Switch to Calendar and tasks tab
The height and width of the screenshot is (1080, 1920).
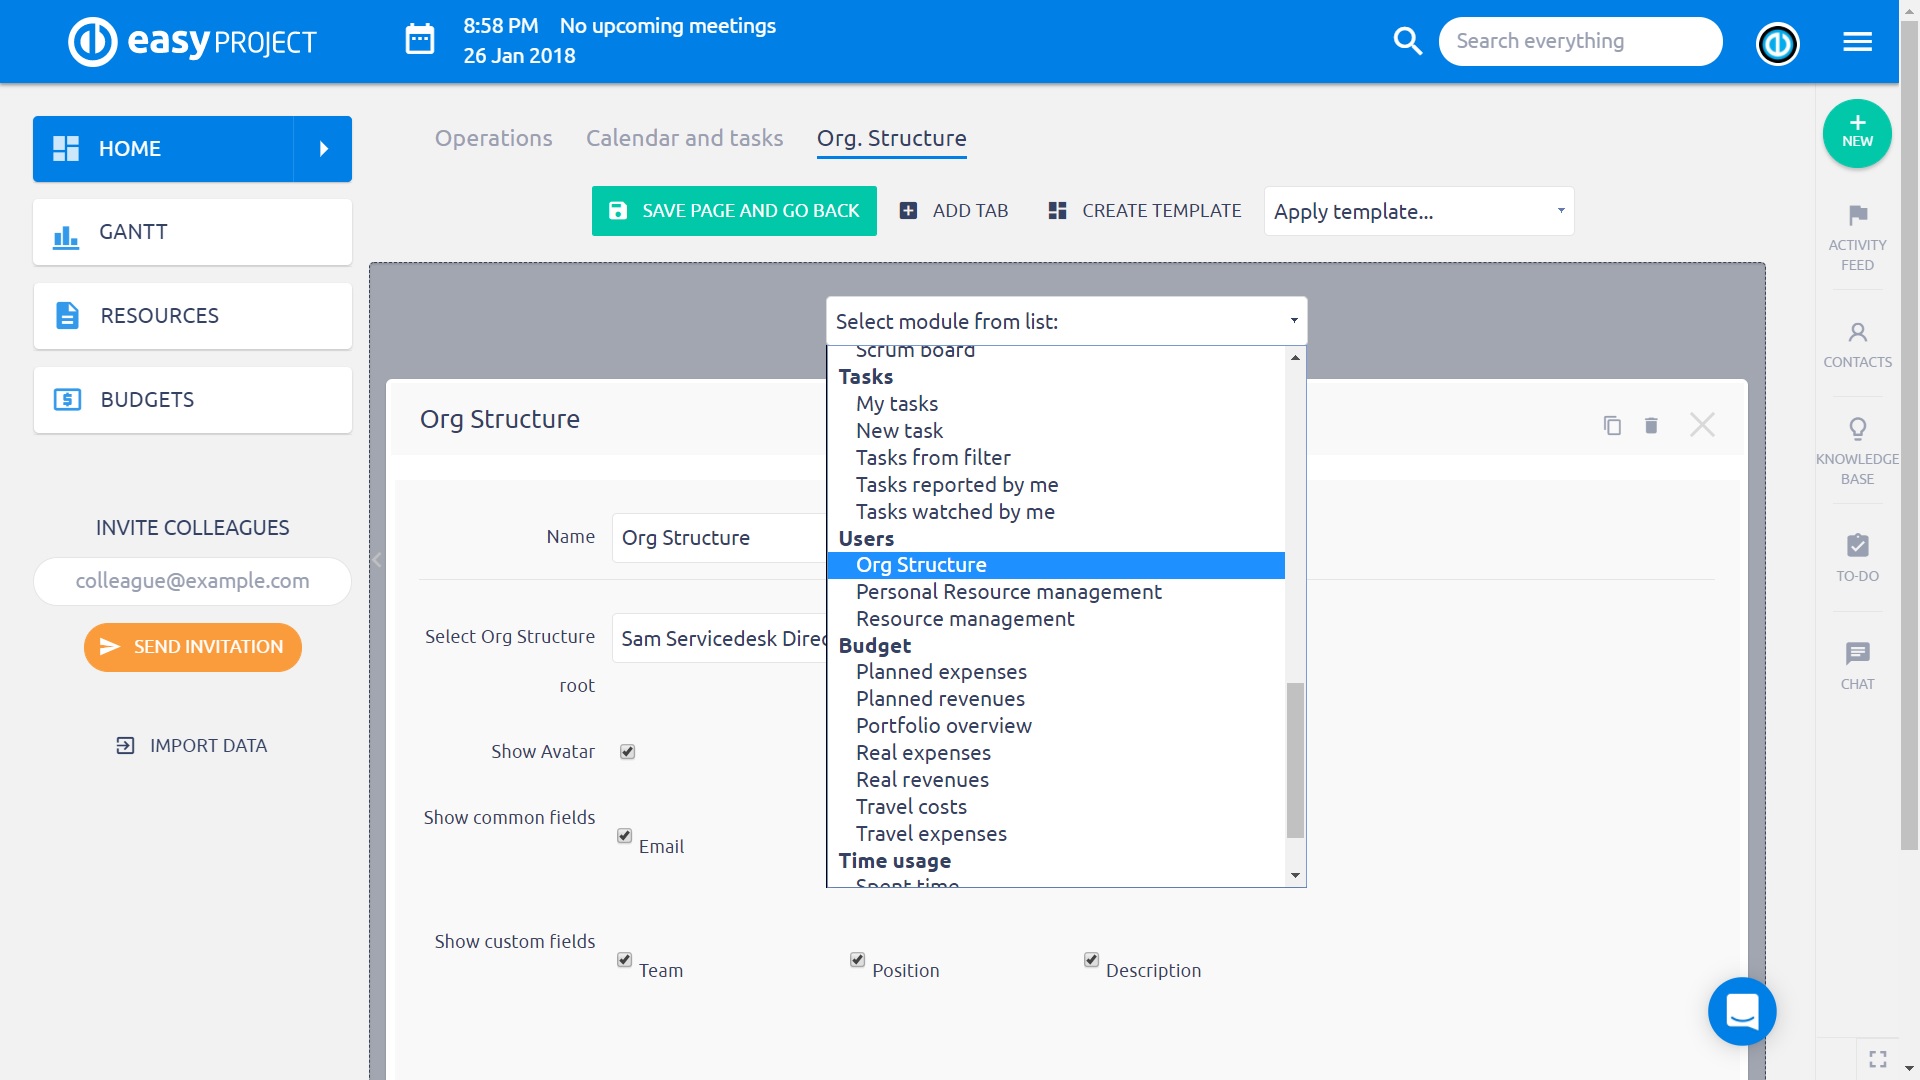tap(684, 138)
